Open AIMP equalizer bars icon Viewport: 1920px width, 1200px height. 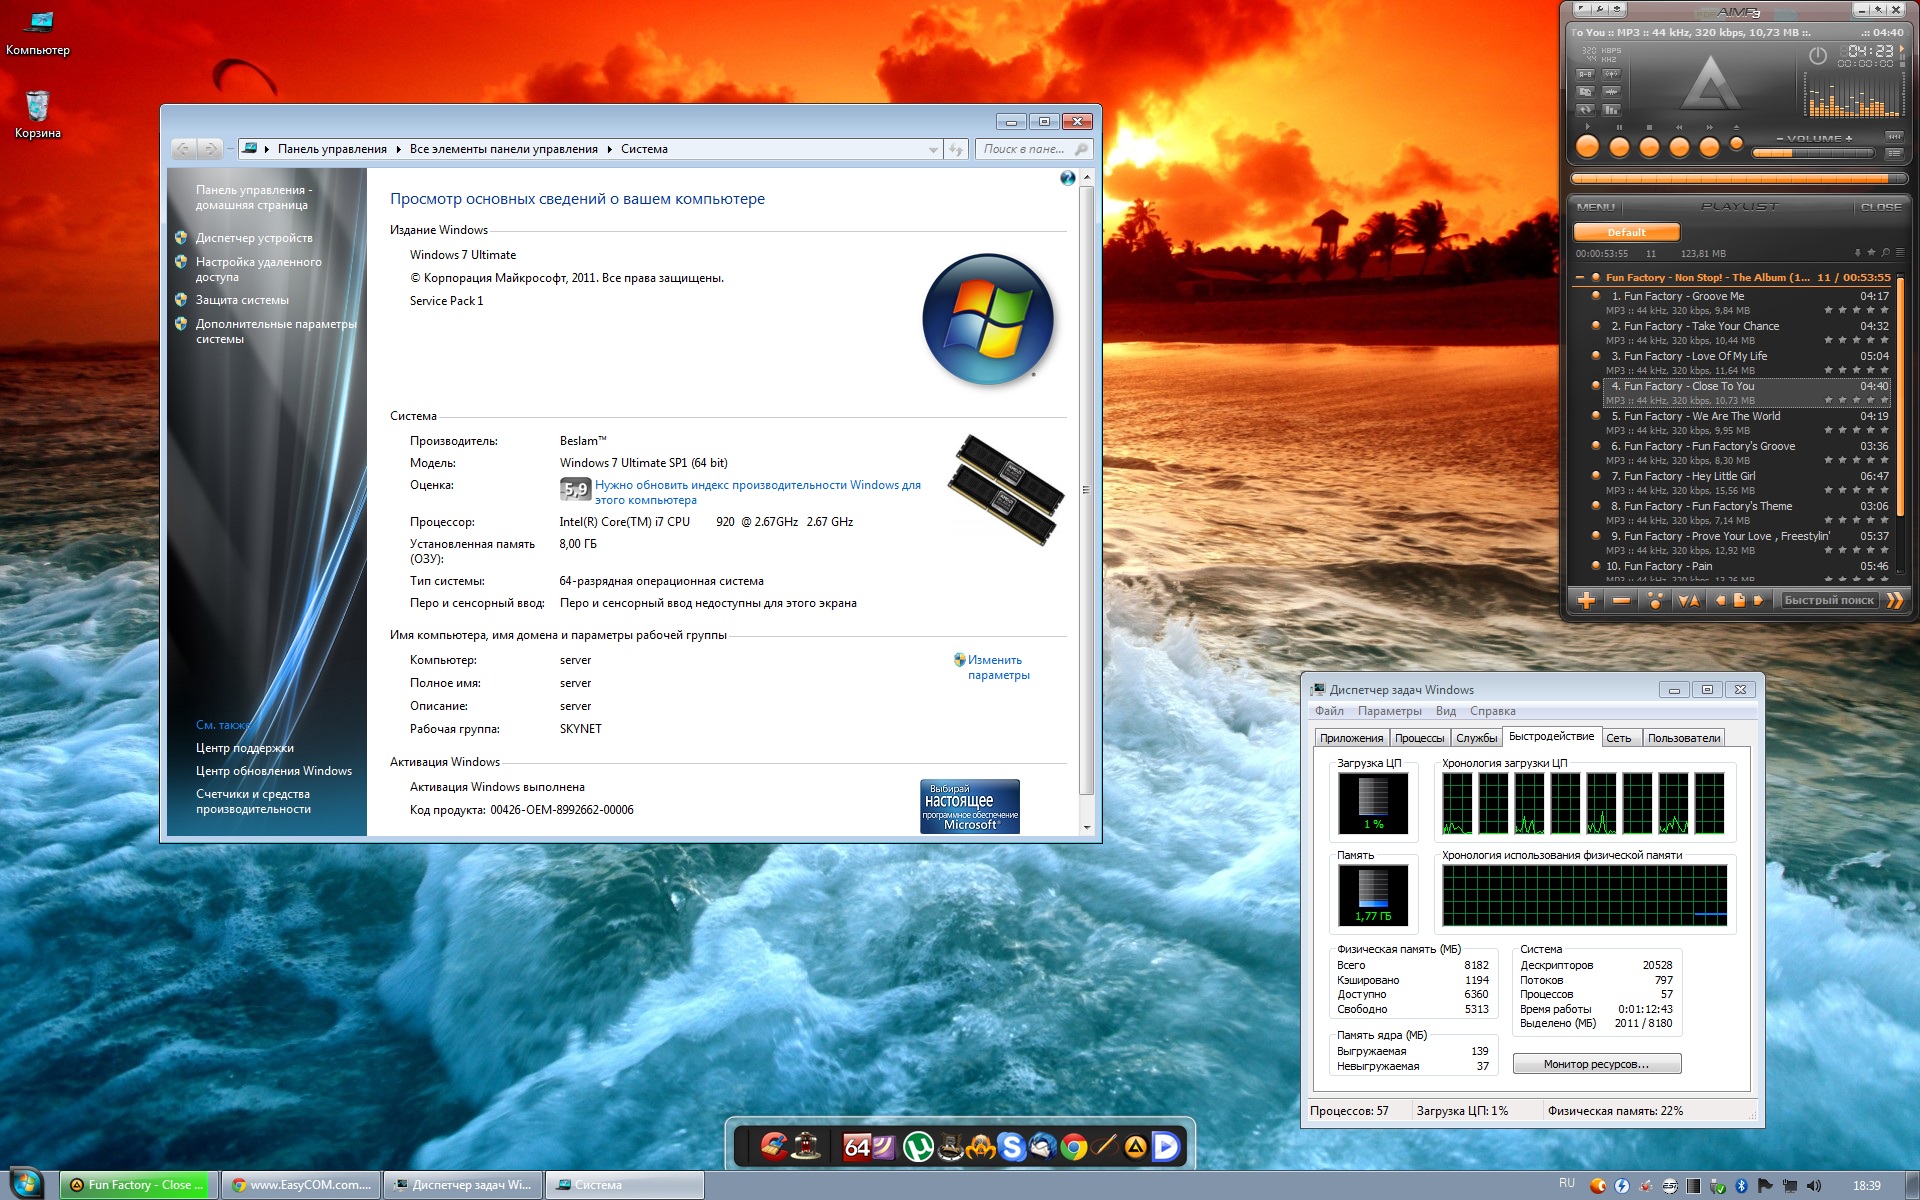(x=1611, y=110)
